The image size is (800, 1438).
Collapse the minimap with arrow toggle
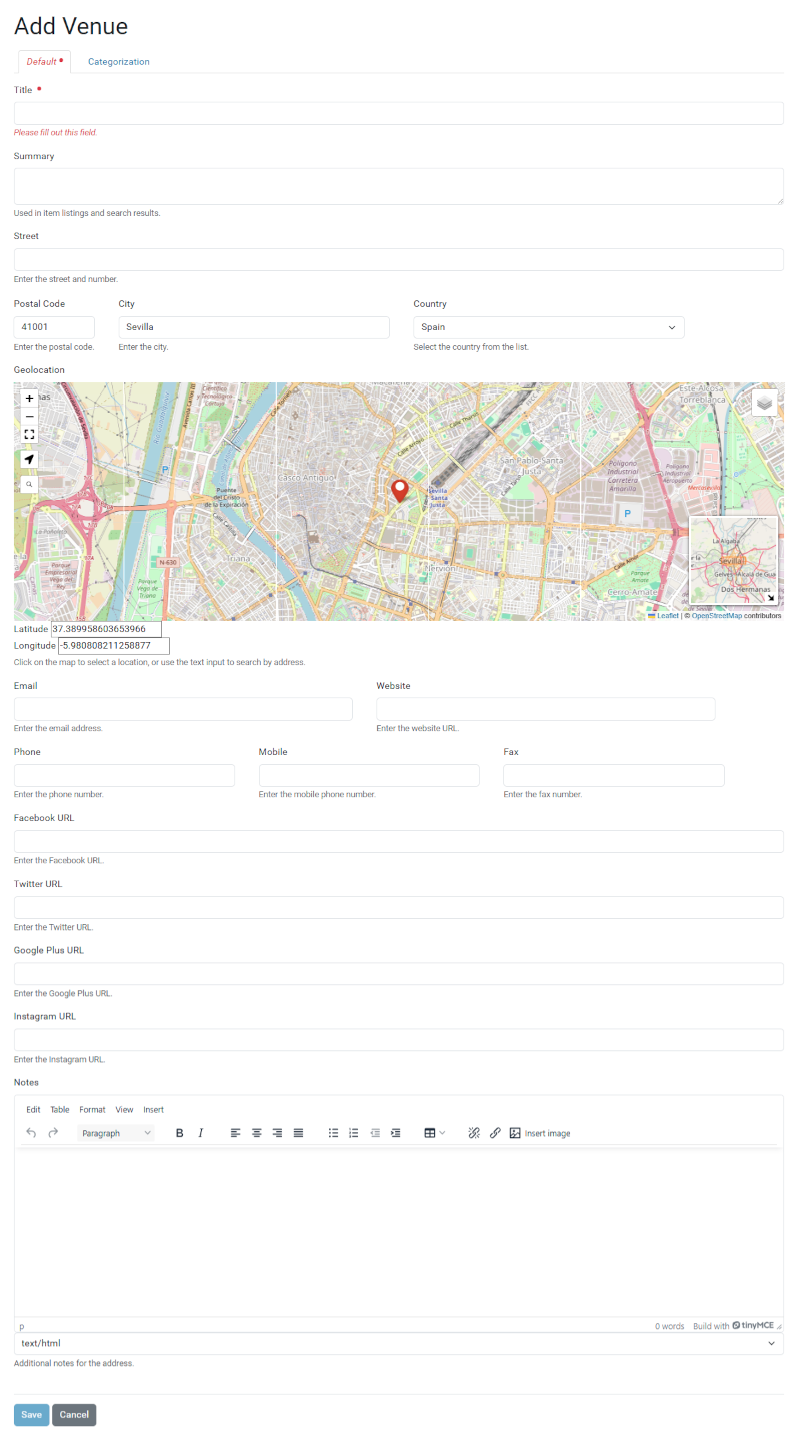[x=771, y=598]
